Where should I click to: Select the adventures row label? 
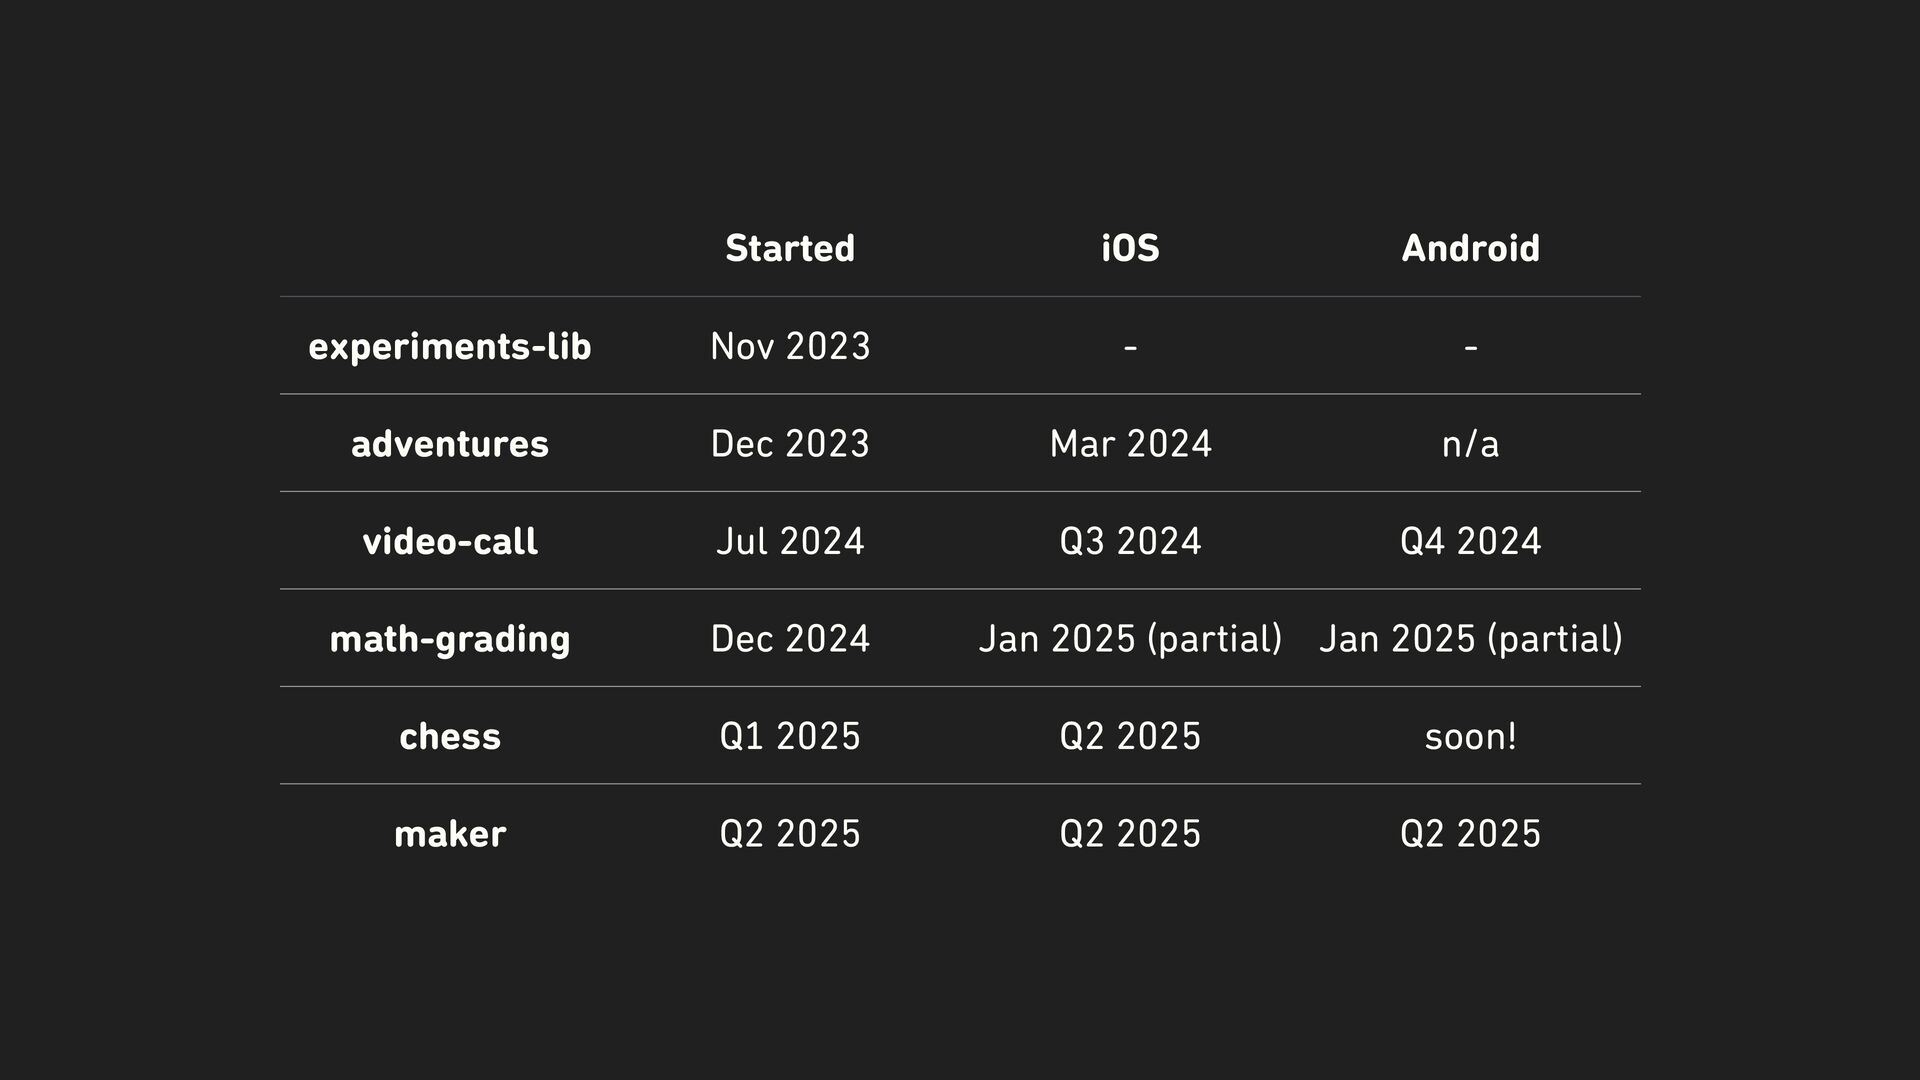pos(450,443)
